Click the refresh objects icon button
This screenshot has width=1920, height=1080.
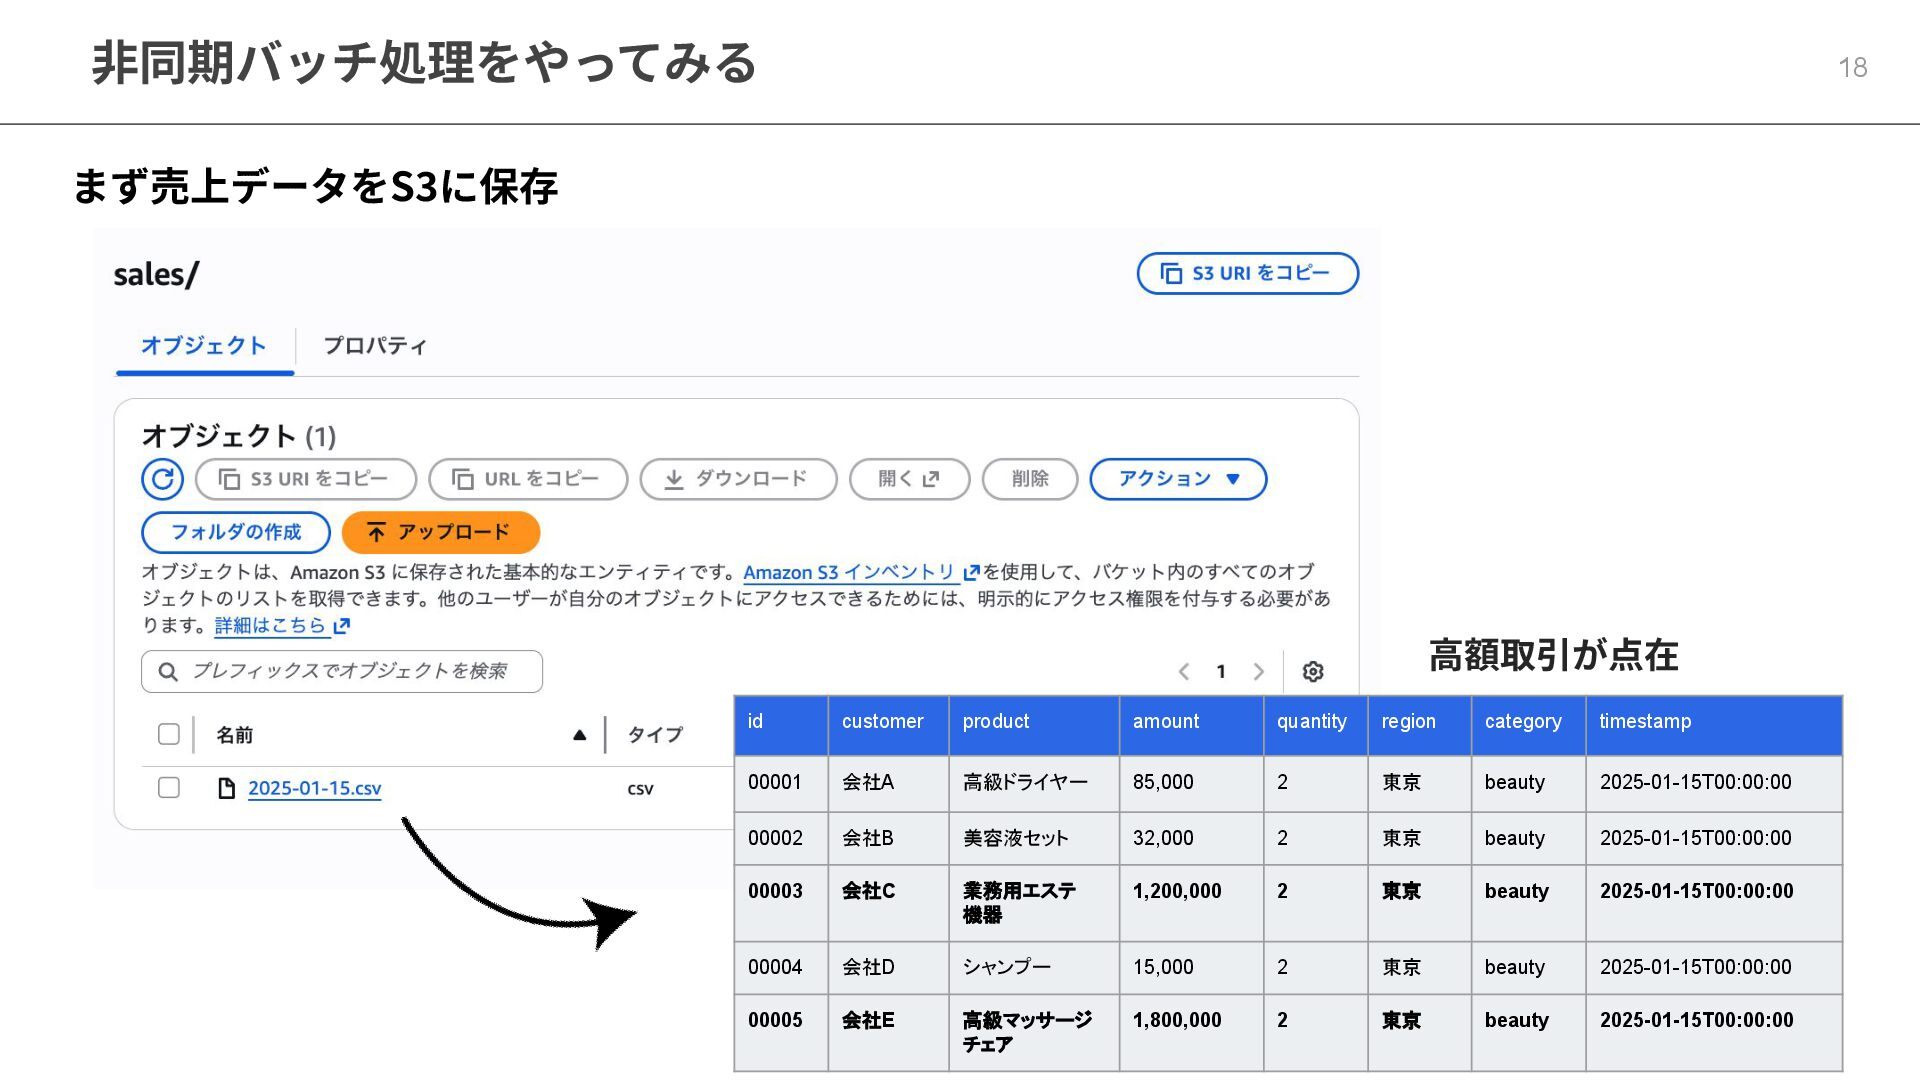162,479
